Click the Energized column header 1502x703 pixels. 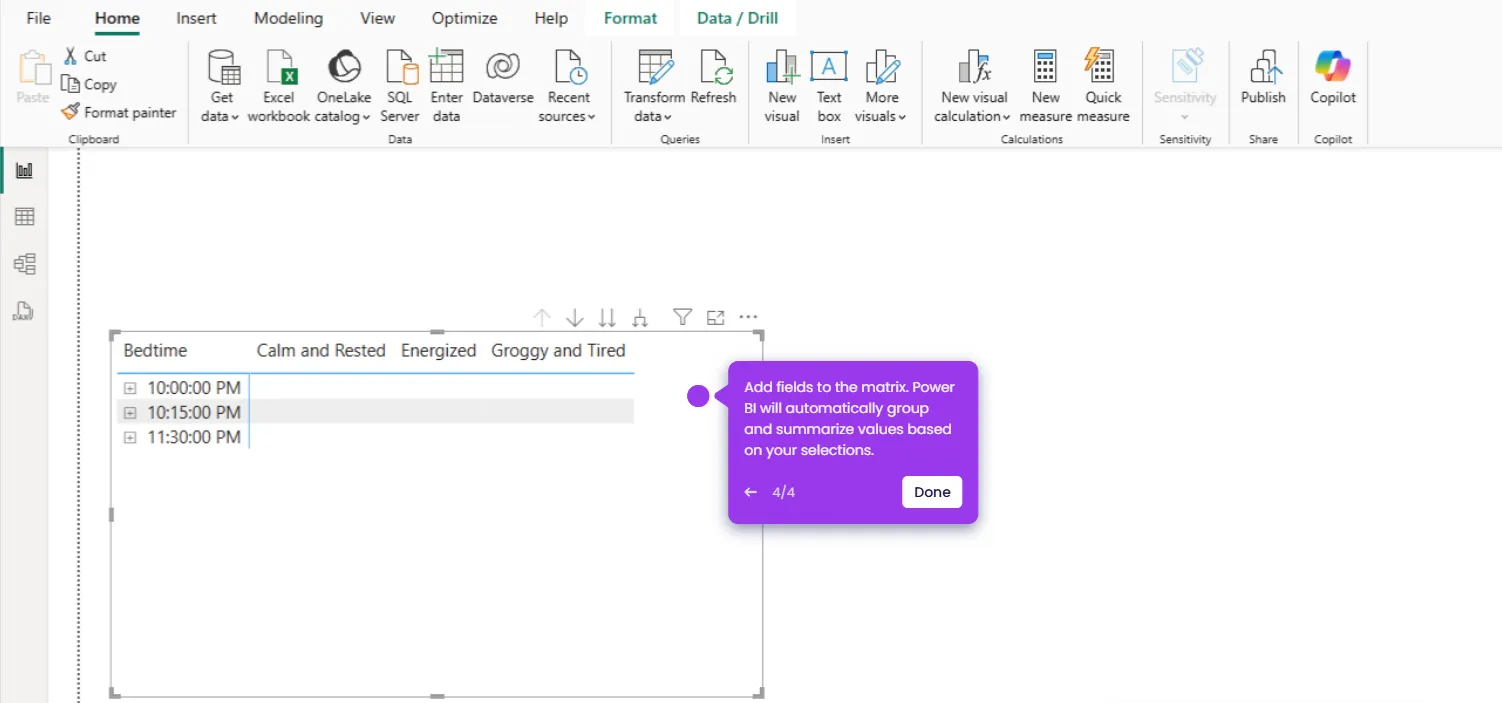coord(438,351)
